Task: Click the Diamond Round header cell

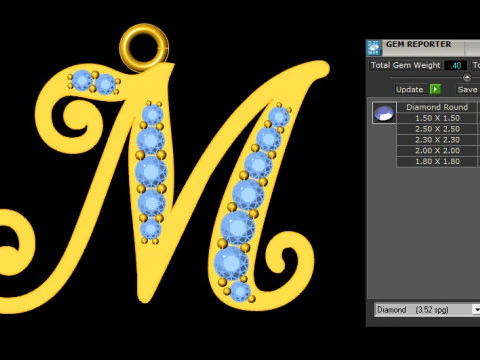Action: point(437,107)
